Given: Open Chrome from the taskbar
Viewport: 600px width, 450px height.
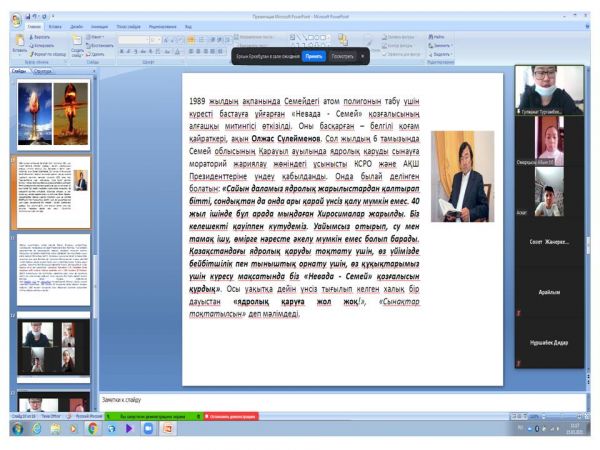Looking at the screenshot, I should click(x=92, y=428).
